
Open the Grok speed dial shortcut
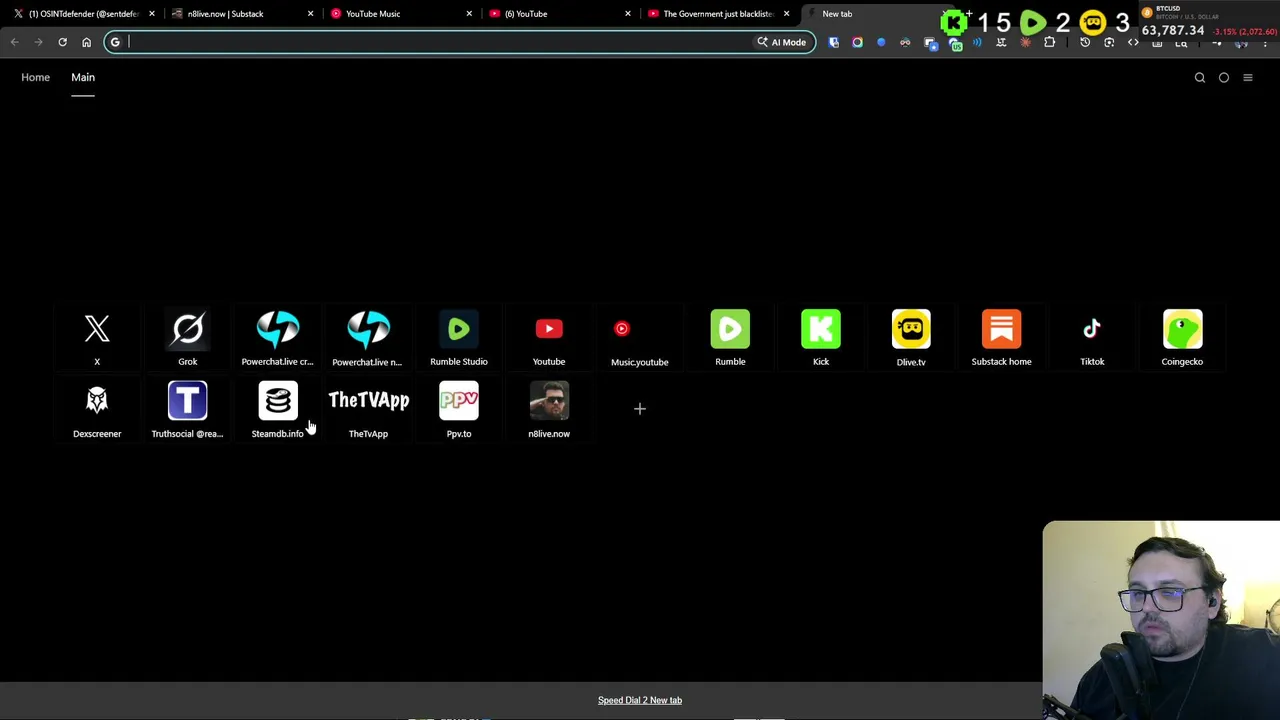coord(187,338)
